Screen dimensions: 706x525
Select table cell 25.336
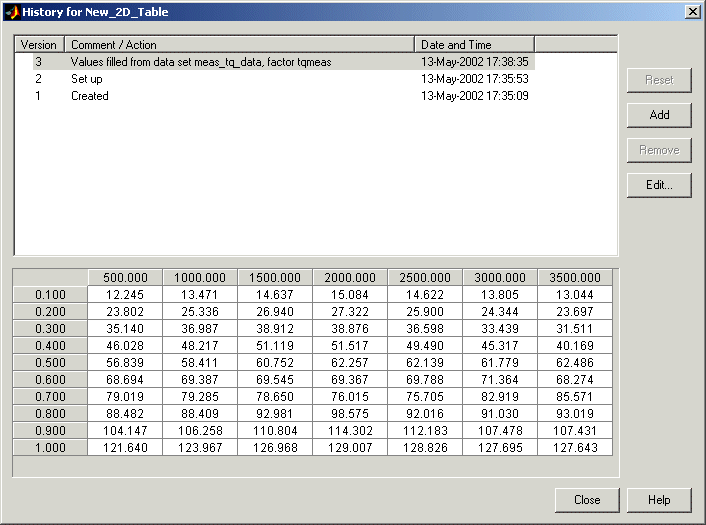coord(200,312)
